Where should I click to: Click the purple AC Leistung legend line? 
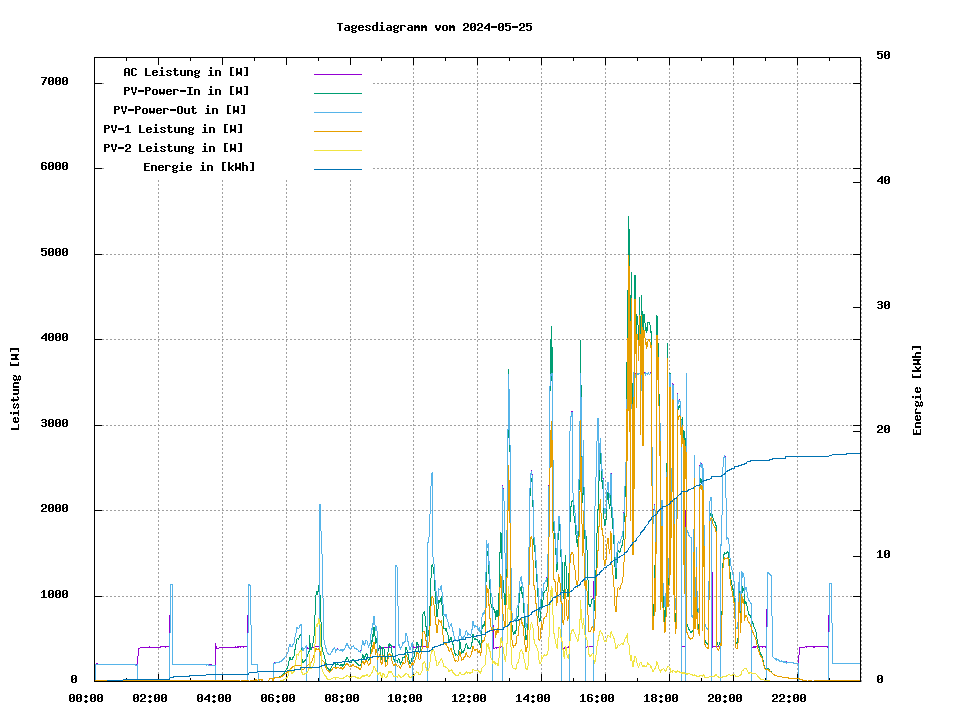[337, 74]
